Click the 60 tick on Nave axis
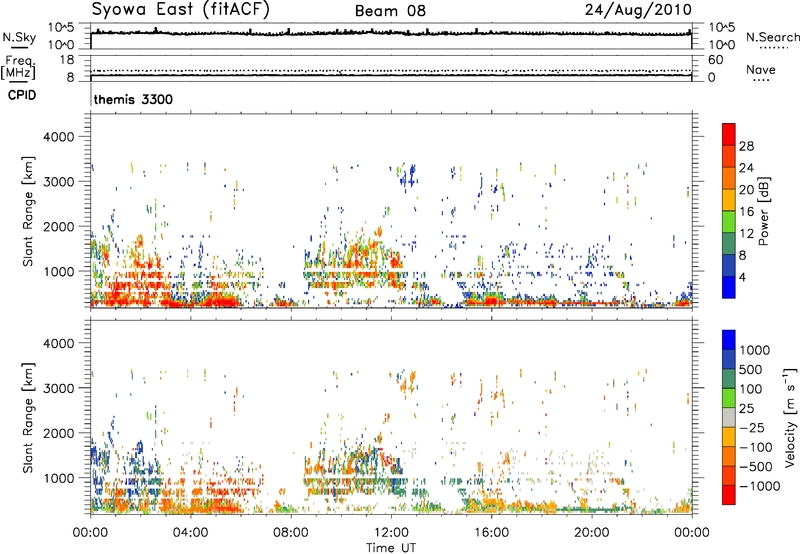This screenshot has width=800, height=554. click(715, 60)
